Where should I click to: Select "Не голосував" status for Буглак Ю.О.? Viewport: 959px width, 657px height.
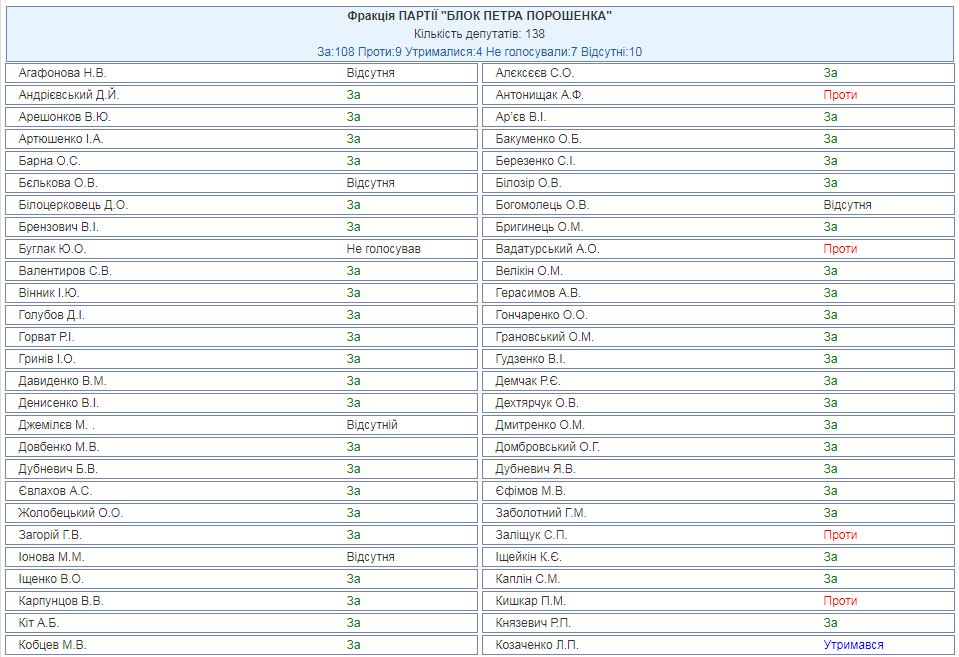pos(383,249)
